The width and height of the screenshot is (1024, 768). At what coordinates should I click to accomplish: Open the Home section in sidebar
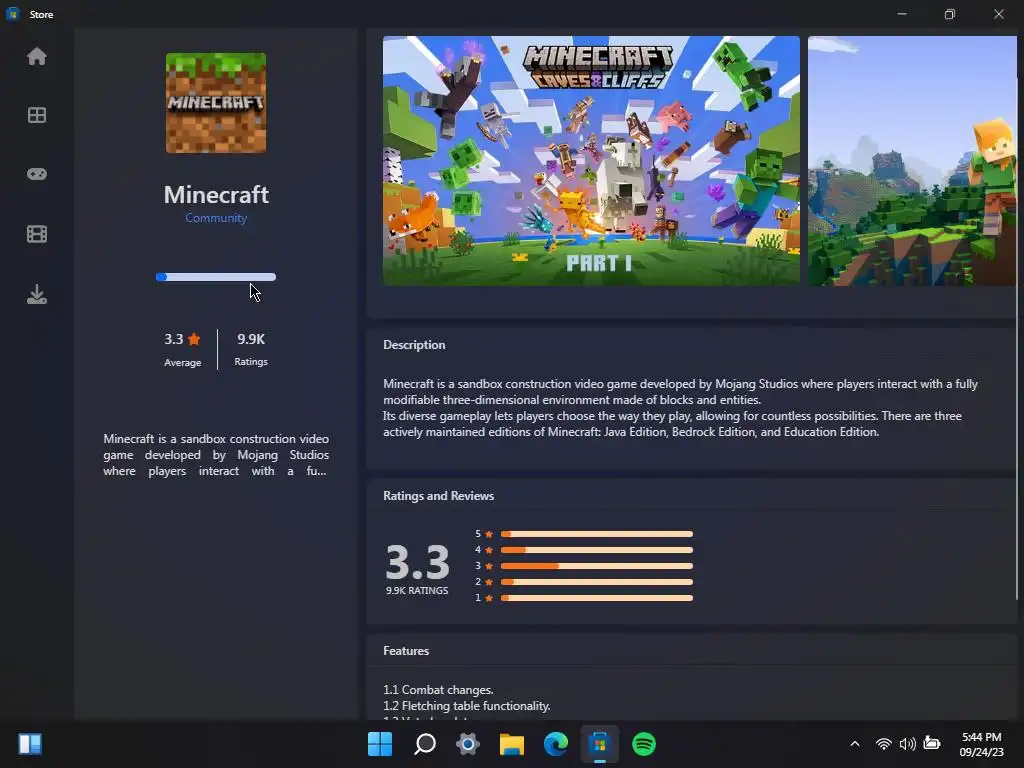pyautogui.click(x=37, y=56)
